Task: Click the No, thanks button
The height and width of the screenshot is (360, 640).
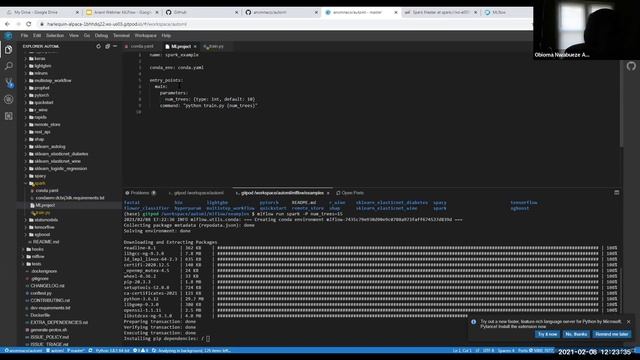Action: (576, 334)
